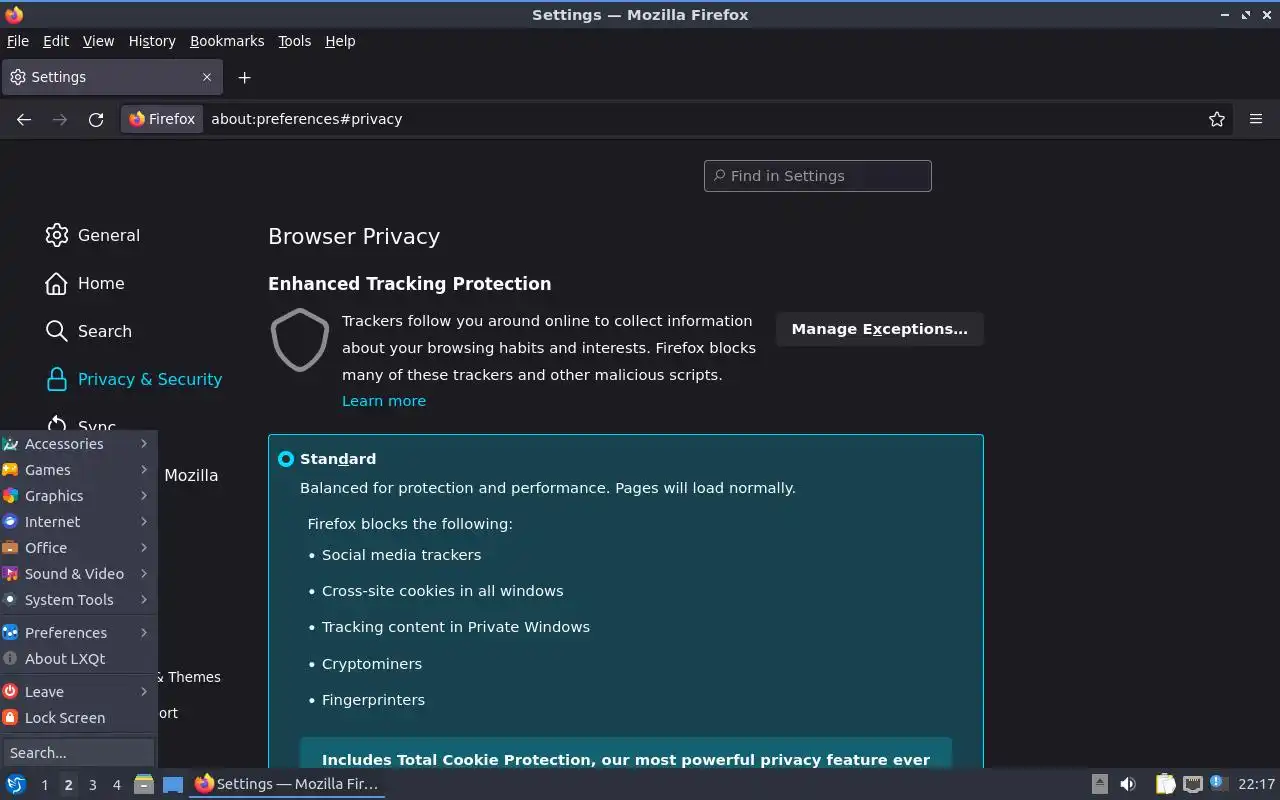The width and height of the screenshot is (1280, 800).
Task: Switch to virtual desktop 1
Action: (44, 785)
